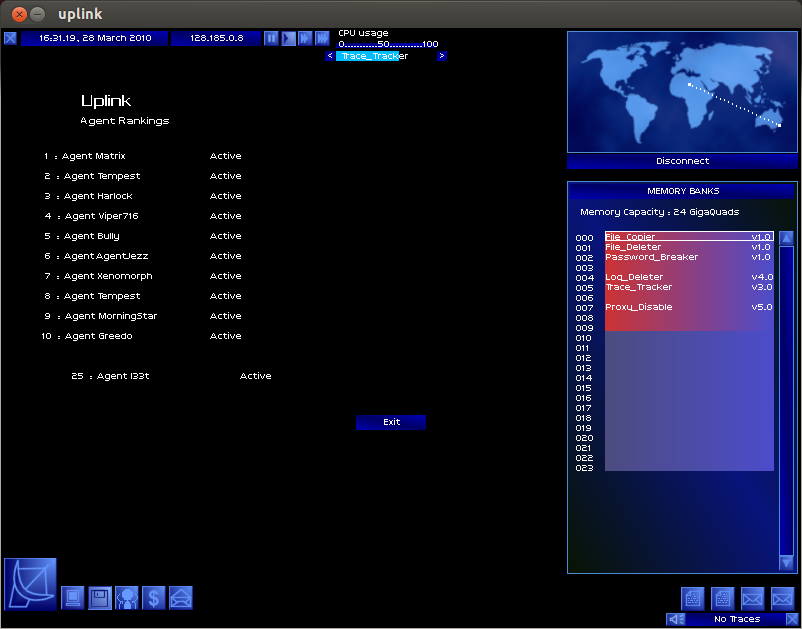Pause the game speed
This screenshot has width=802, height=629.
coord(271,38)
